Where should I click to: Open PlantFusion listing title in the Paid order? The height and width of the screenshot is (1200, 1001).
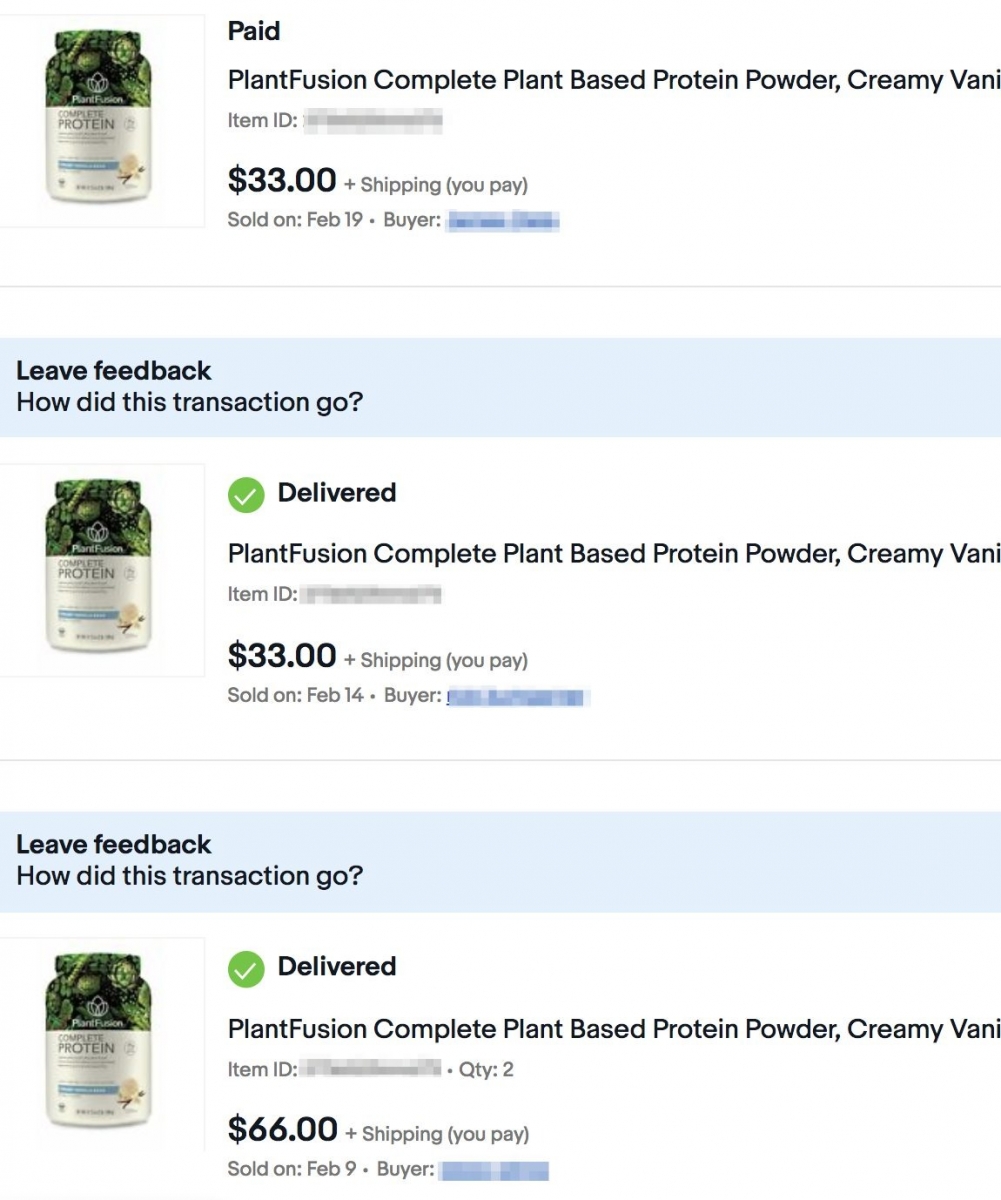click(612, 80)
